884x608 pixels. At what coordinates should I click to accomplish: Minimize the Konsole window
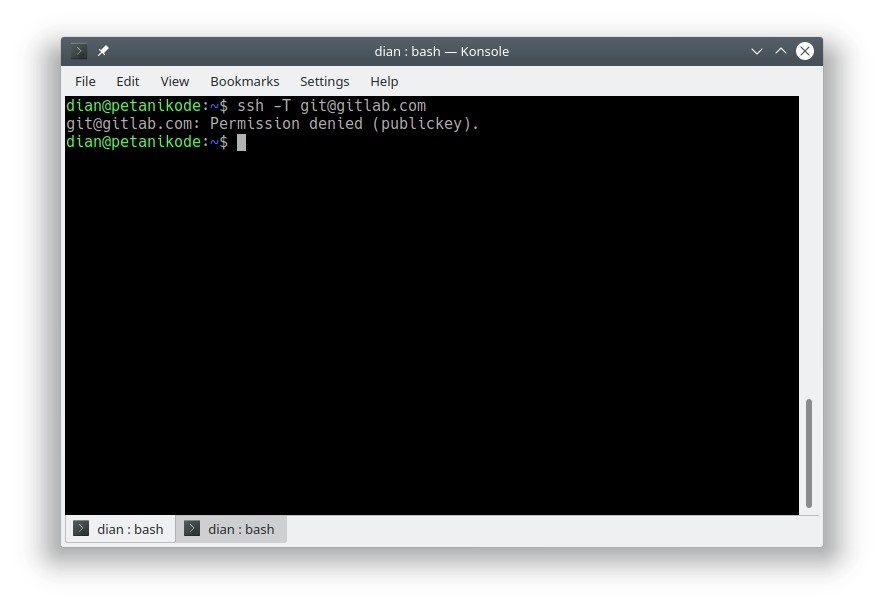tap(757, 51)
